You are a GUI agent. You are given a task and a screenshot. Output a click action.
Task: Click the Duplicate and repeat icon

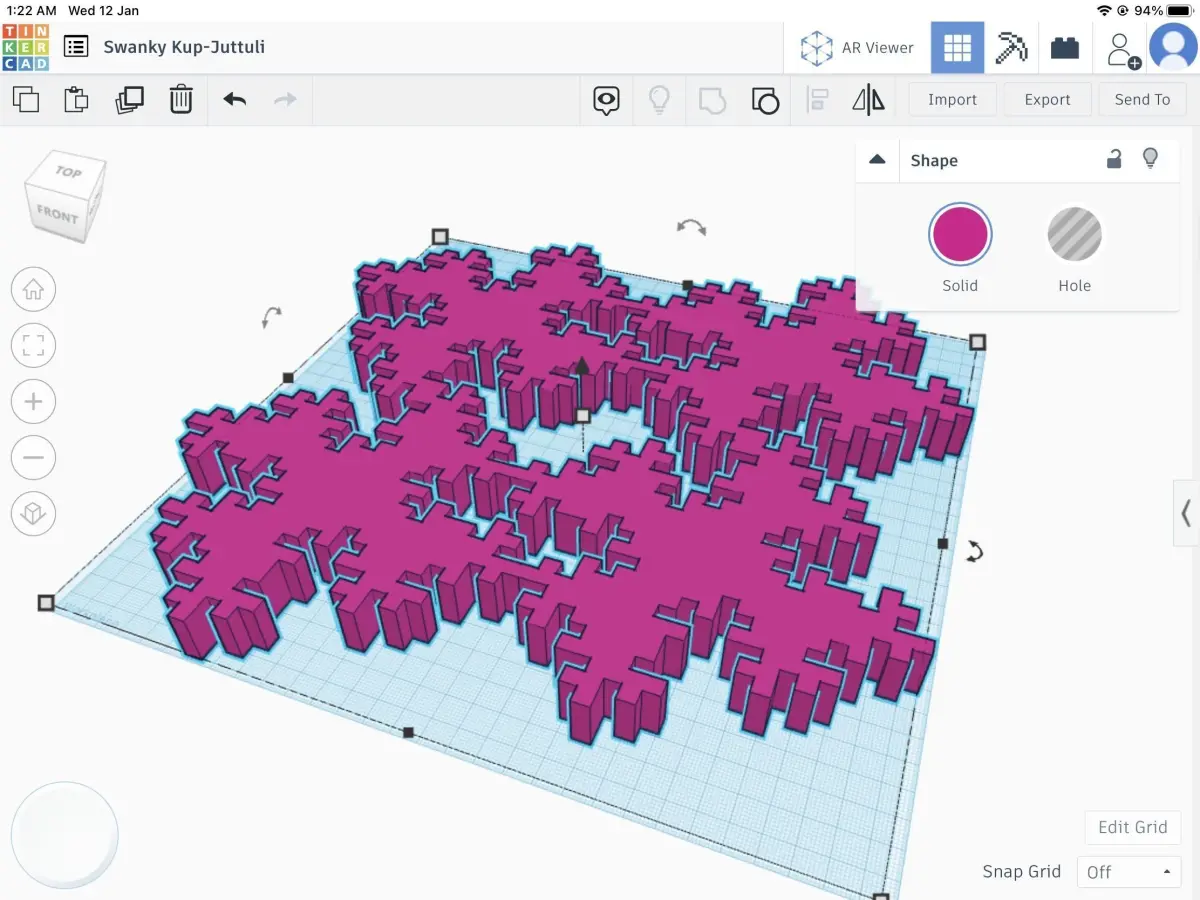(x=129, y=99)
